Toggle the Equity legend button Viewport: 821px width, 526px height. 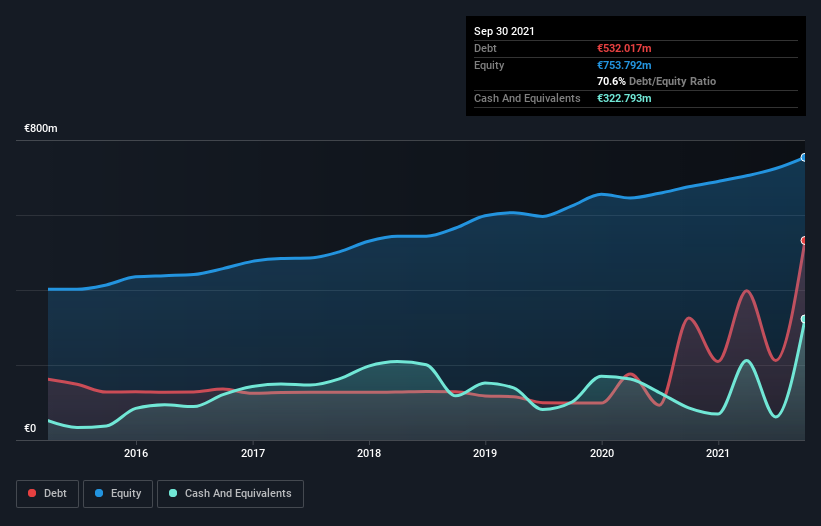[x=118, y=494]
